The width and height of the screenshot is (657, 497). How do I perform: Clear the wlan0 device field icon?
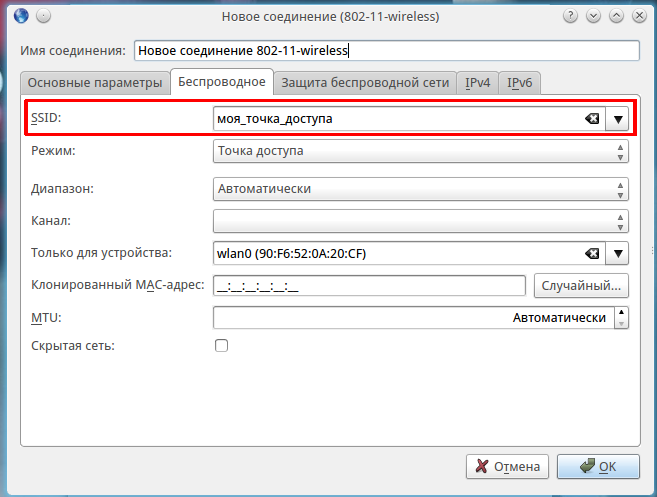pos(592,254)
